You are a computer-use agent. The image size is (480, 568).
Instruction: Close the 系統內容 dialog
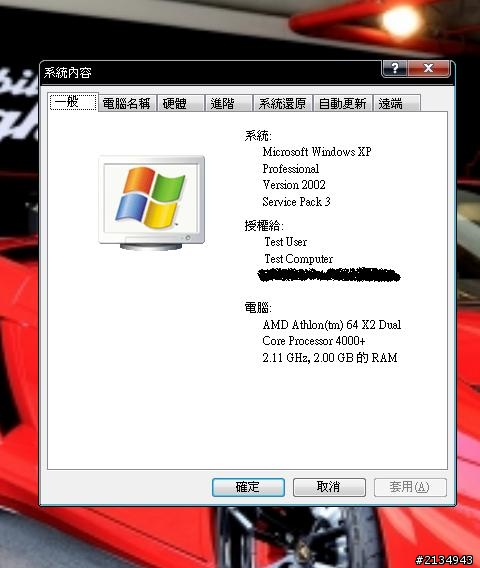tap(429, 68)
